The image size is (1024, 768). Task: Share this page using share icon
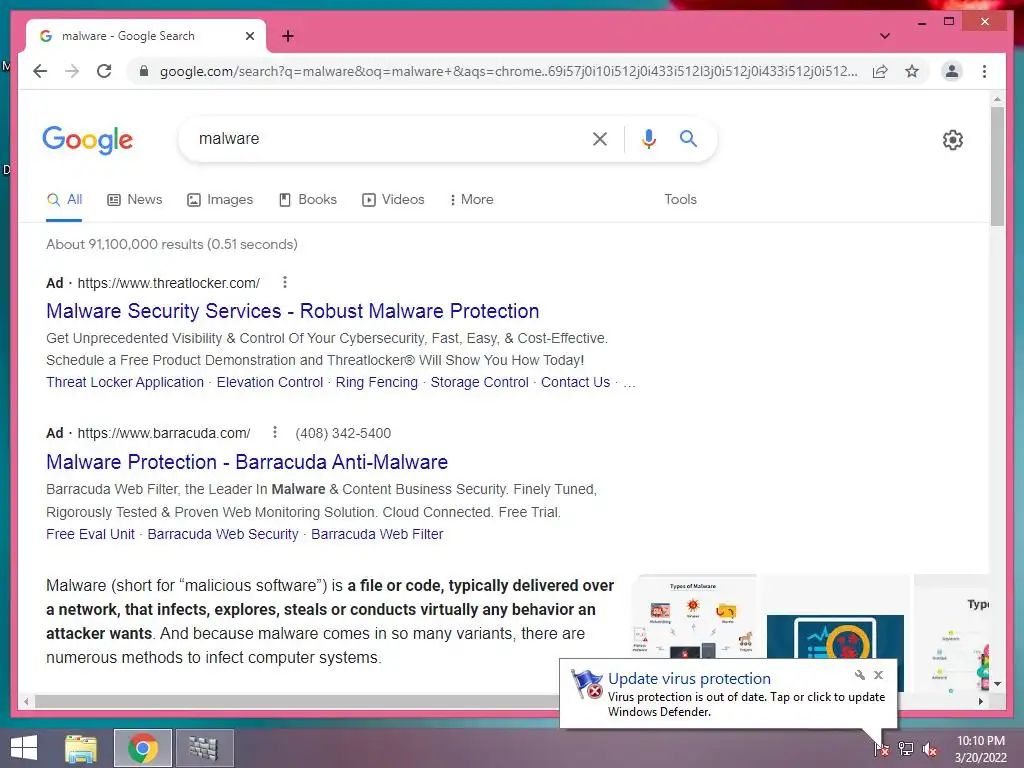pos(880,71)
